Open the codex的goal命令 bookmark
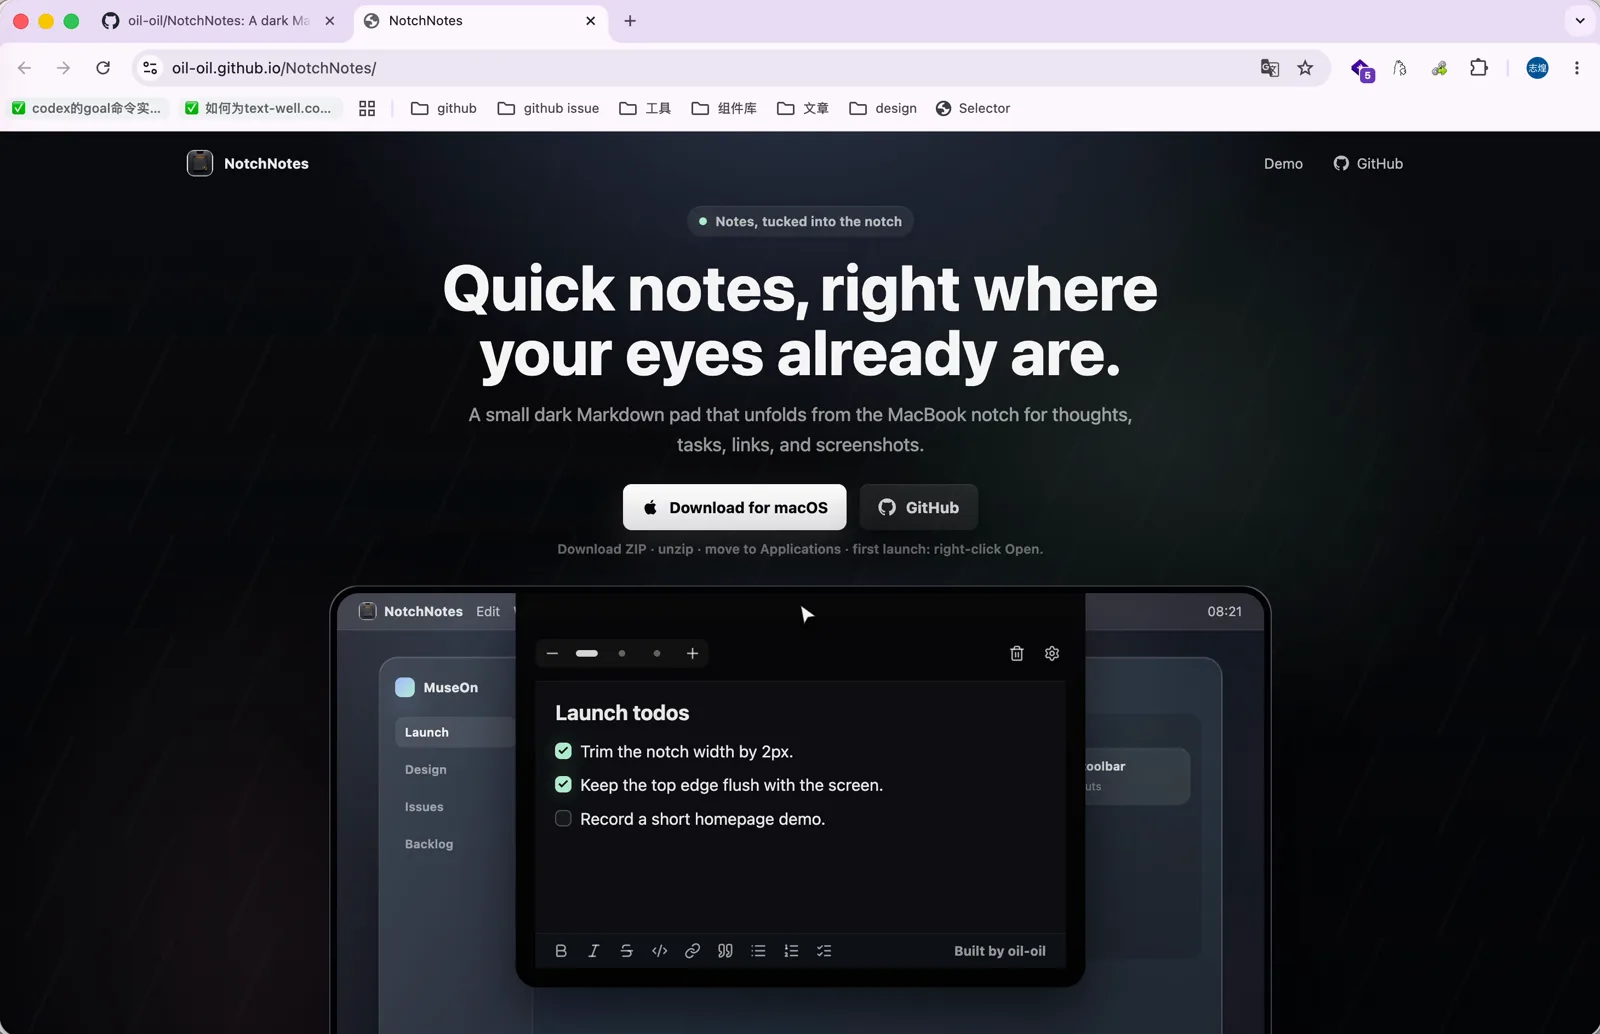The image size is (1600, 1034). point(86,108)
